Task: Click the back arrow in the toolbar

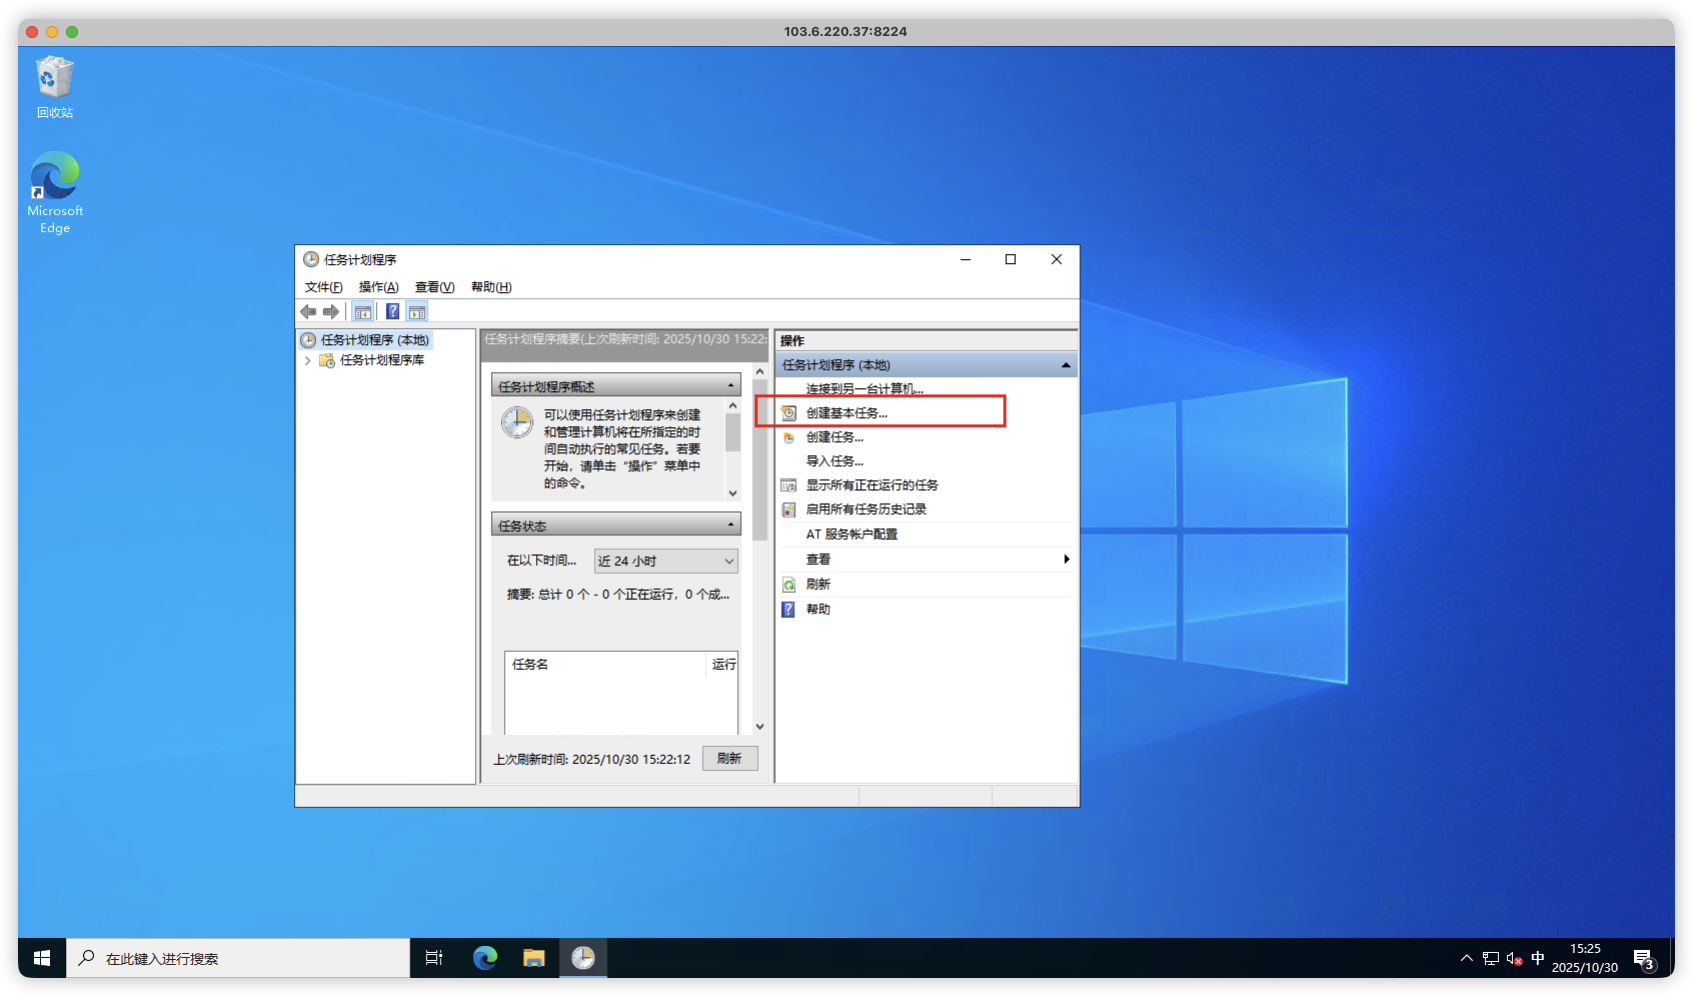Action: (x=308, y=312)
